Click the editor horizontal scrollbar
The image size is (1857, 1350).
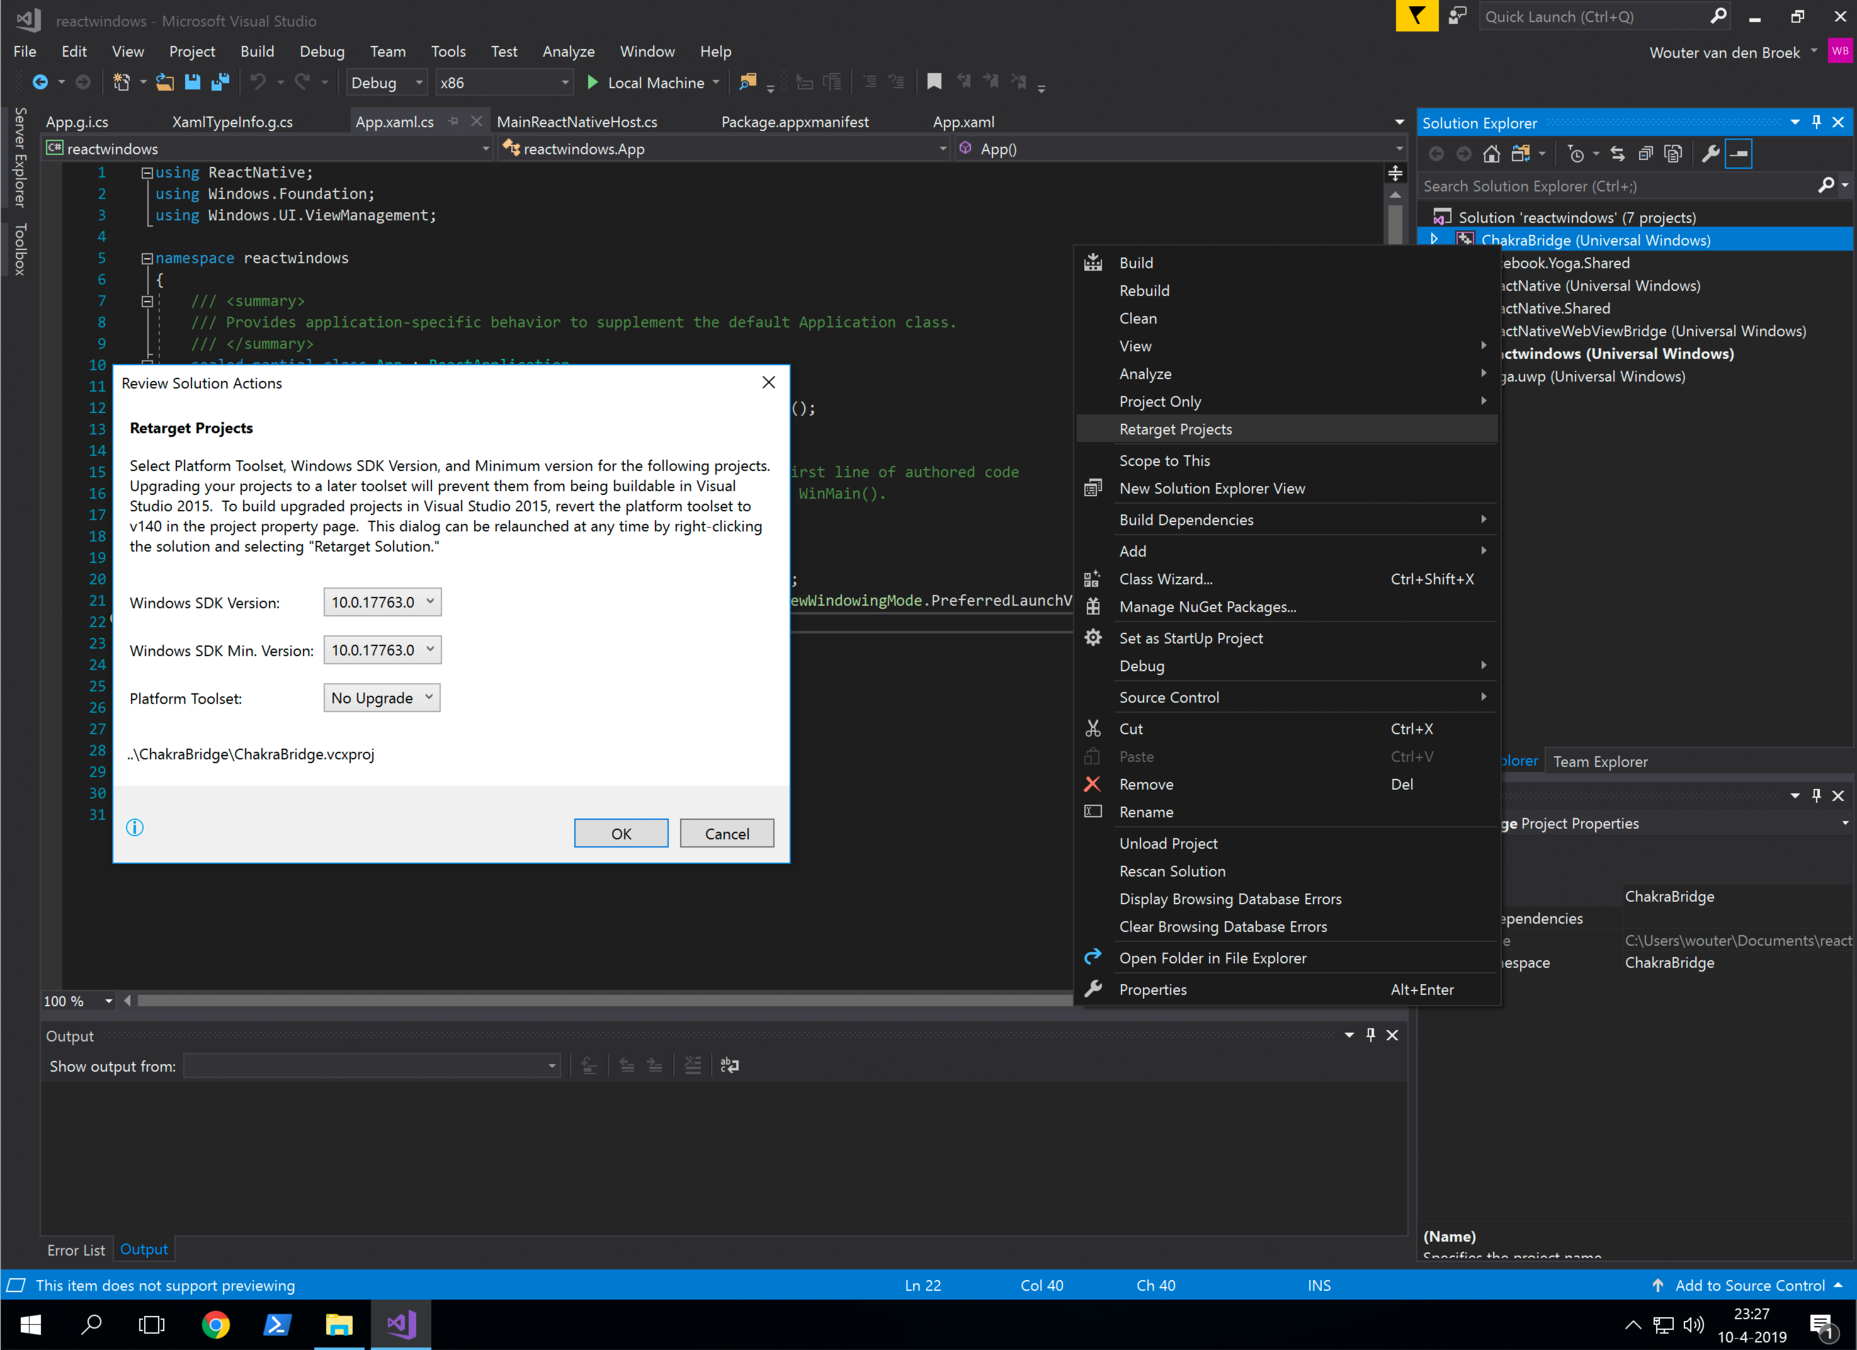(x=603, y=1001)
